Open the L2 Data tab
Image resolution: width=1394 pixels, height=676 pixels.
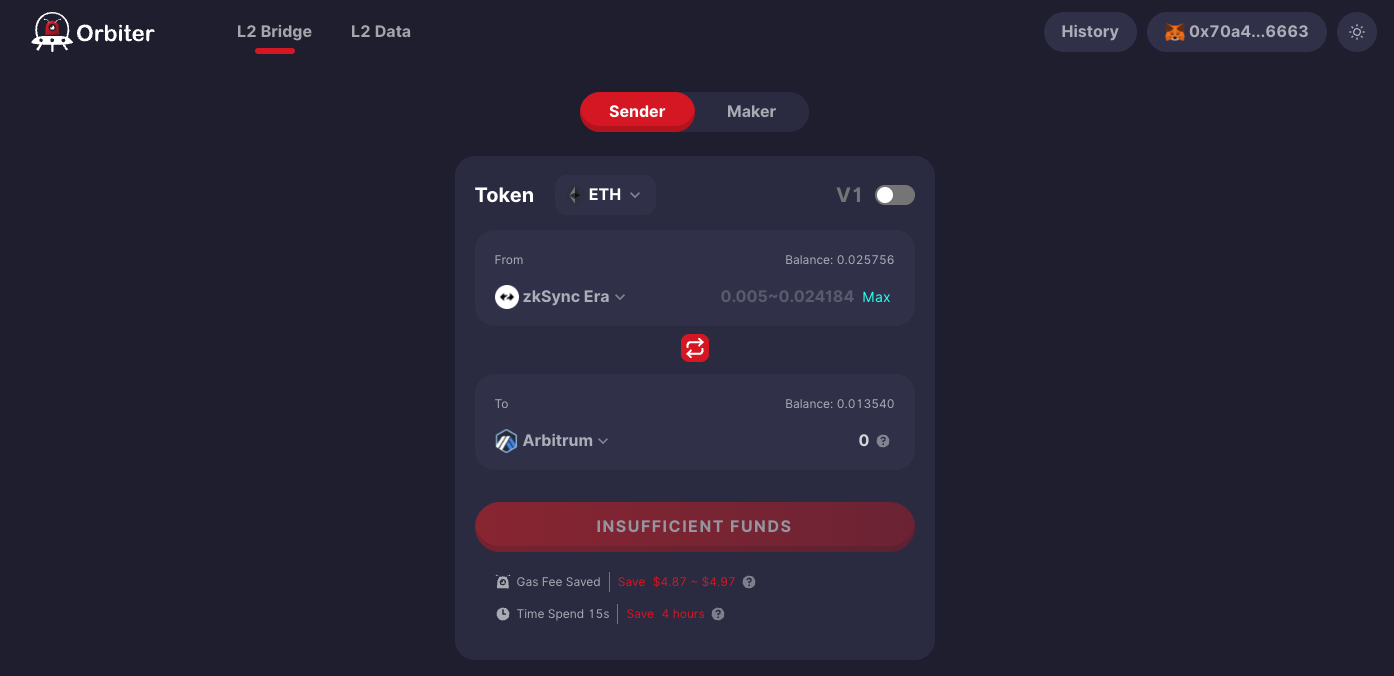coord(381,32)
